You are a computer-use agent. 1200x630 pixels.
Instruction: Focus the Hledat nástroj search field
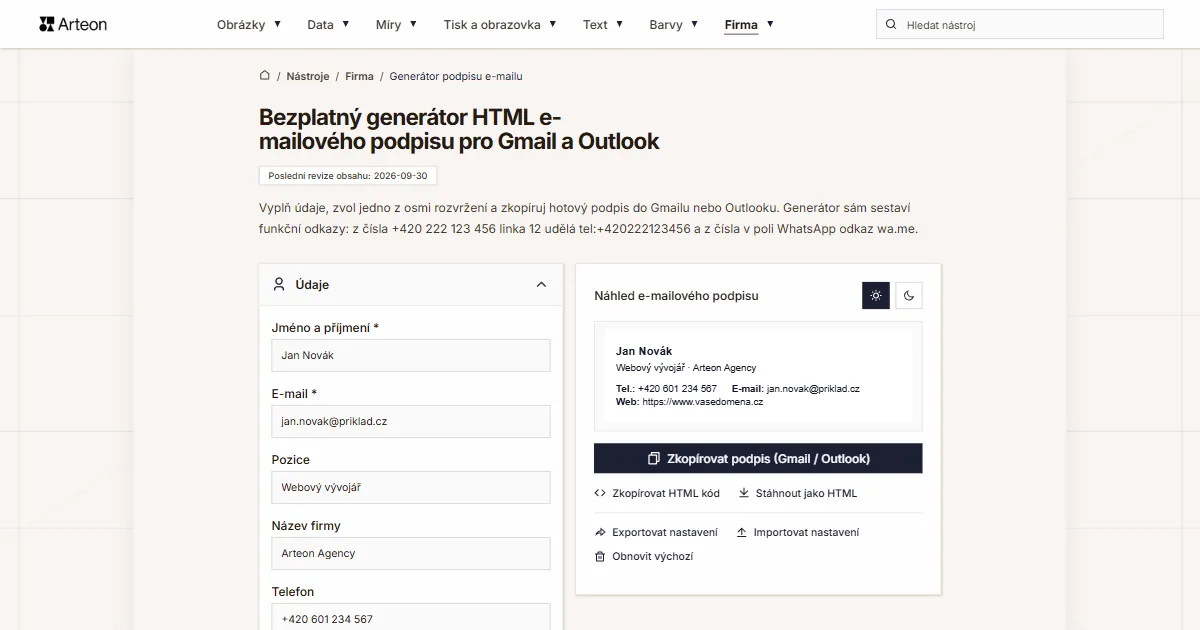[x=1020, y=25]
